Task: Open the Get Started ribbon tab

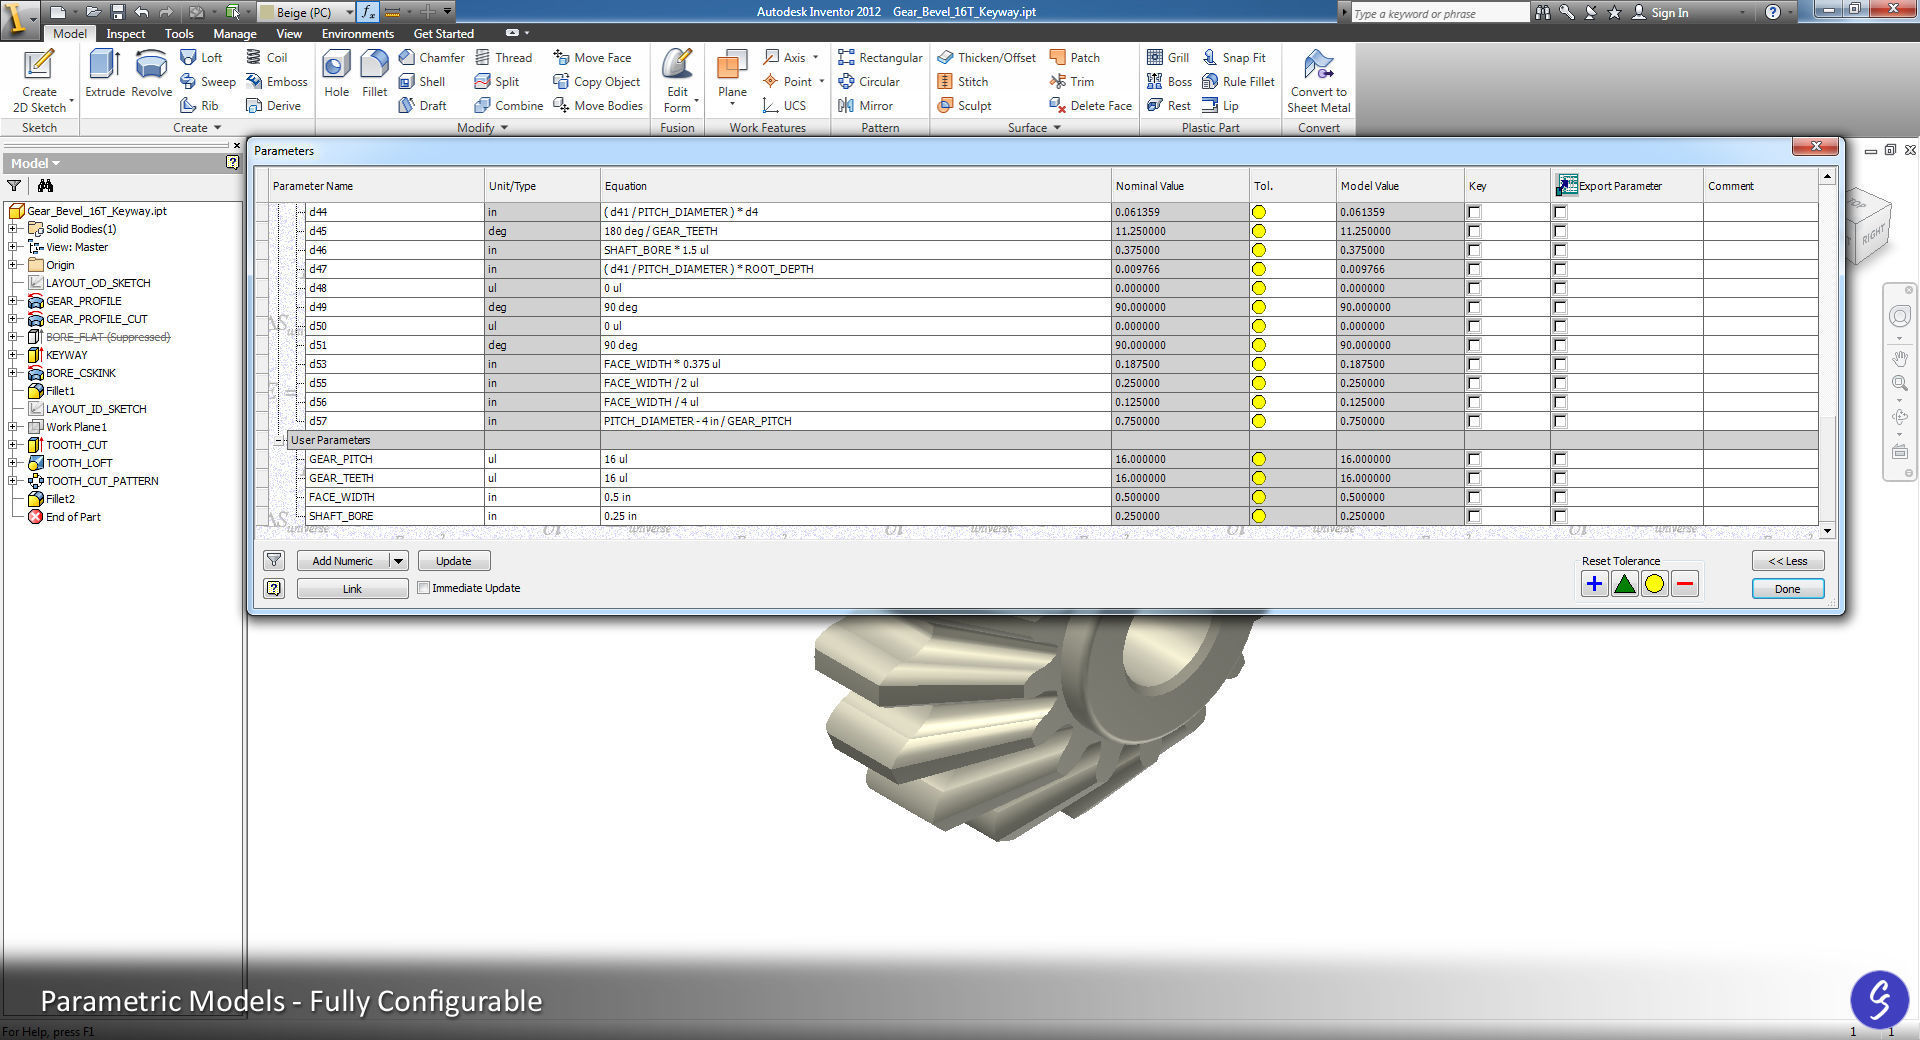Action: tap(444, 33)
